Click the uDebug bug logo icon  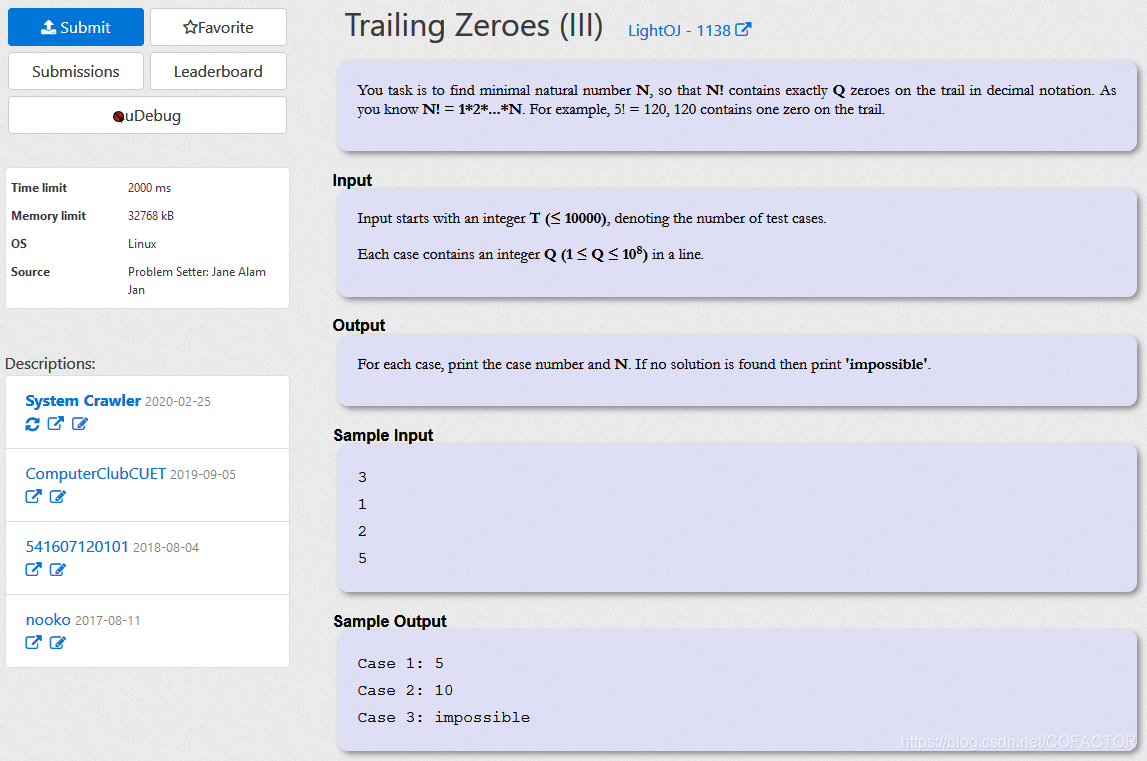pos(119,116)
